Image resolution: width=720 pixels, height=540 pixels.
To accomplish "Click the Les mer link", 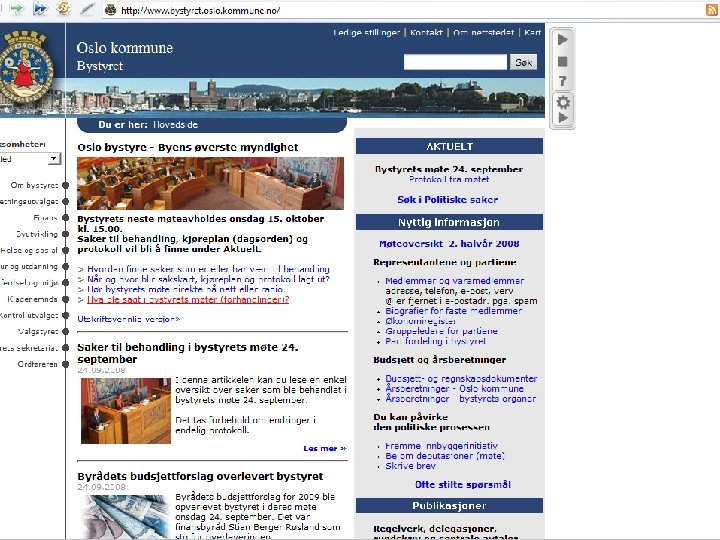I will point(325,448).
